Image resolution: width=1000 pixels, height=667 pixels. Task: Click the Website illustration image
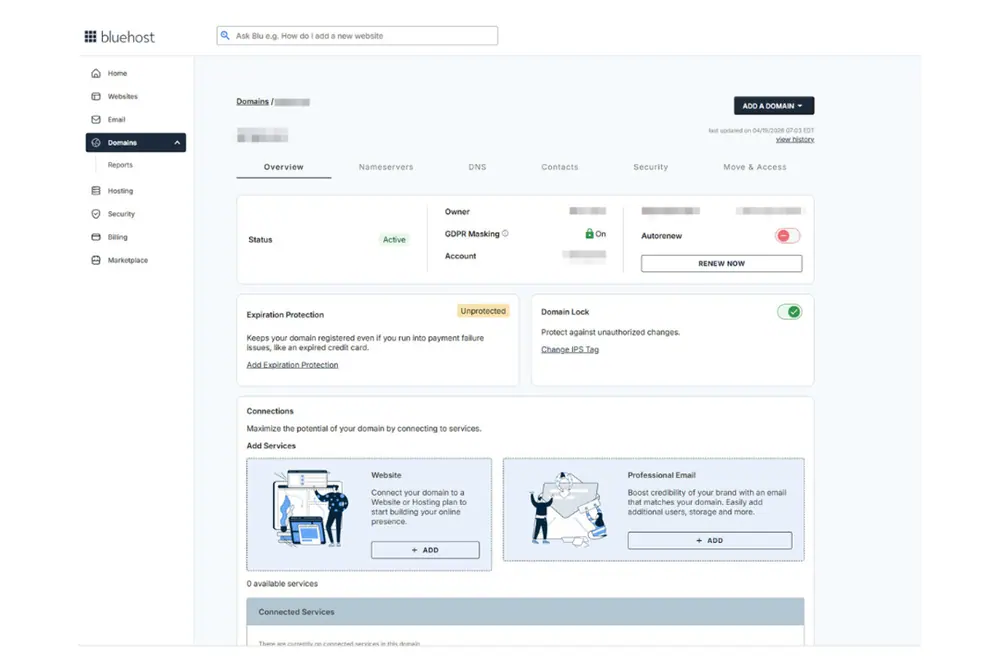(x=311, y=508)
